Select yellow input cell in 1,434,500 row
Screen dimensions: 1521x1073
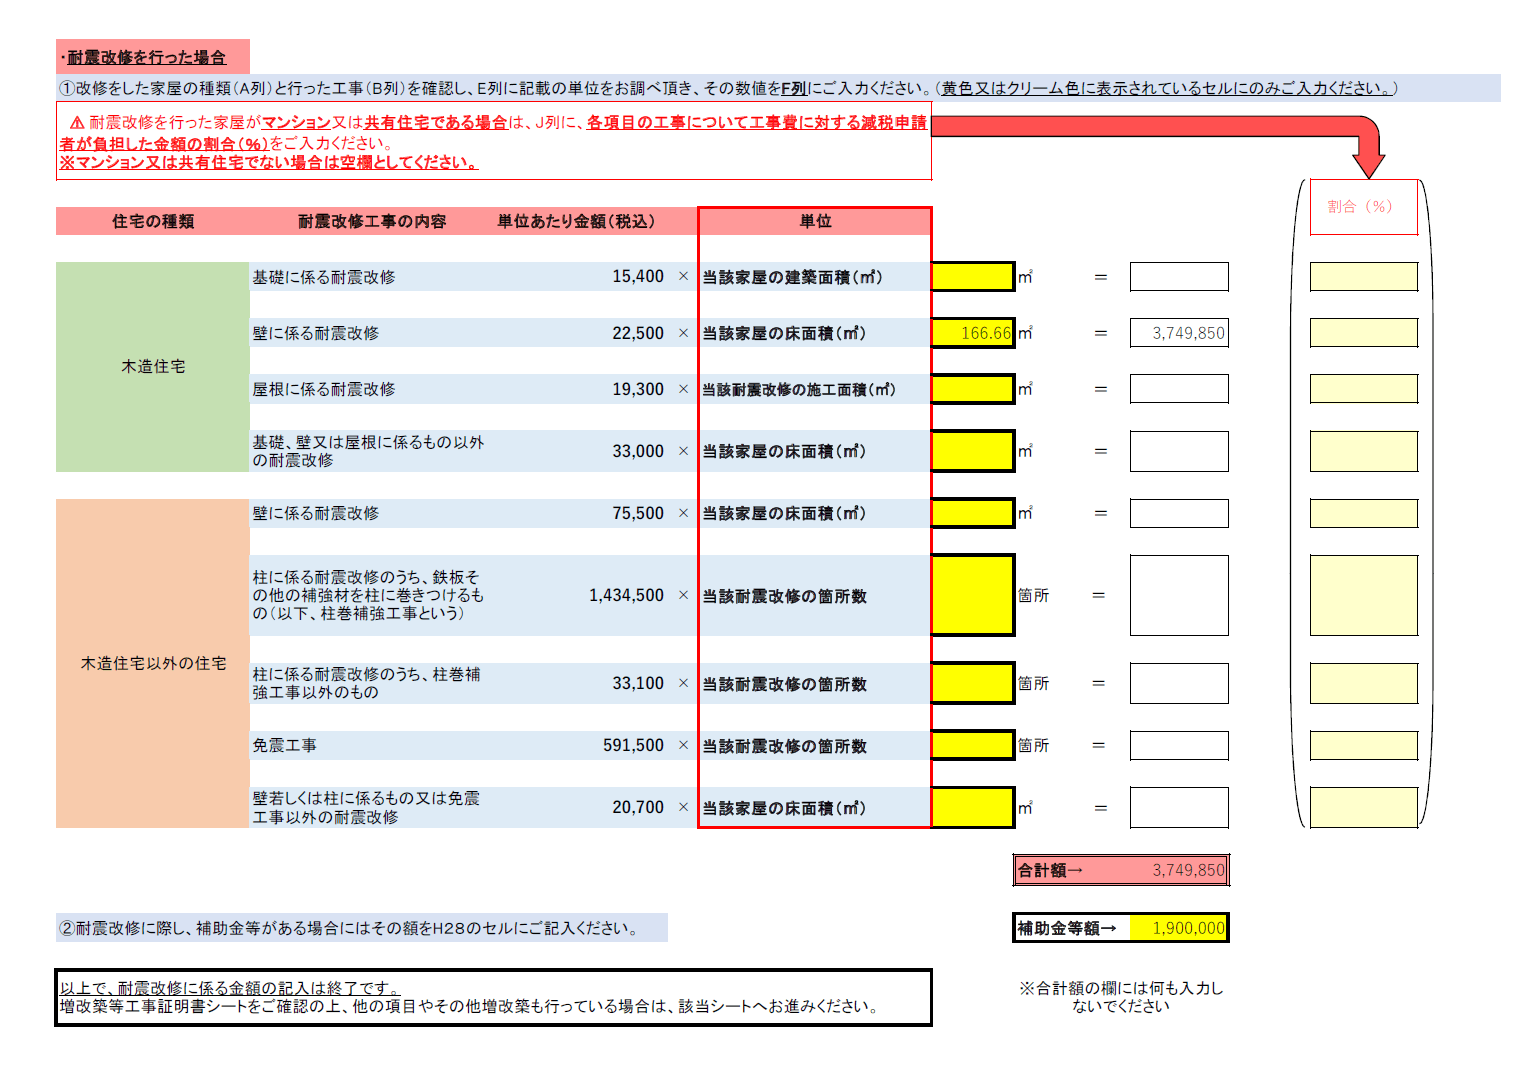tap(972, 595)
